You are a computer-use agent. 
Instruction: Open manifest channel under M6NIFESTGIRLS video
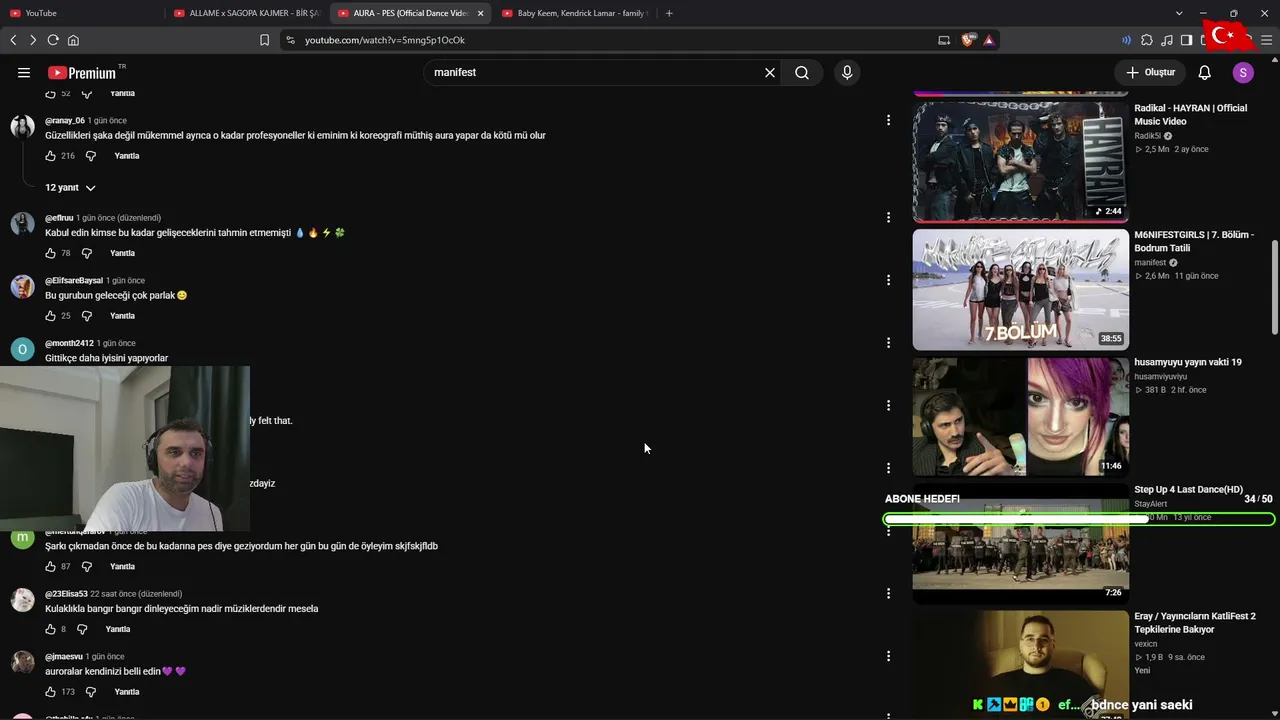tap(1150, 263)
